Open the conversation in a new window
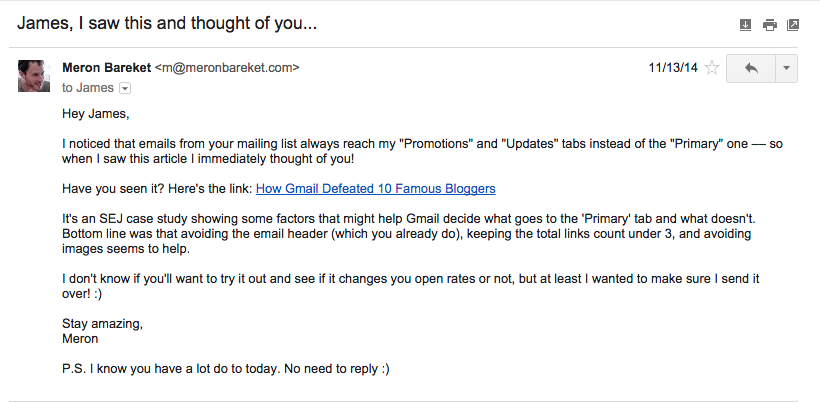The width and height of the screenshot is (820, 402). coord(793,25)
